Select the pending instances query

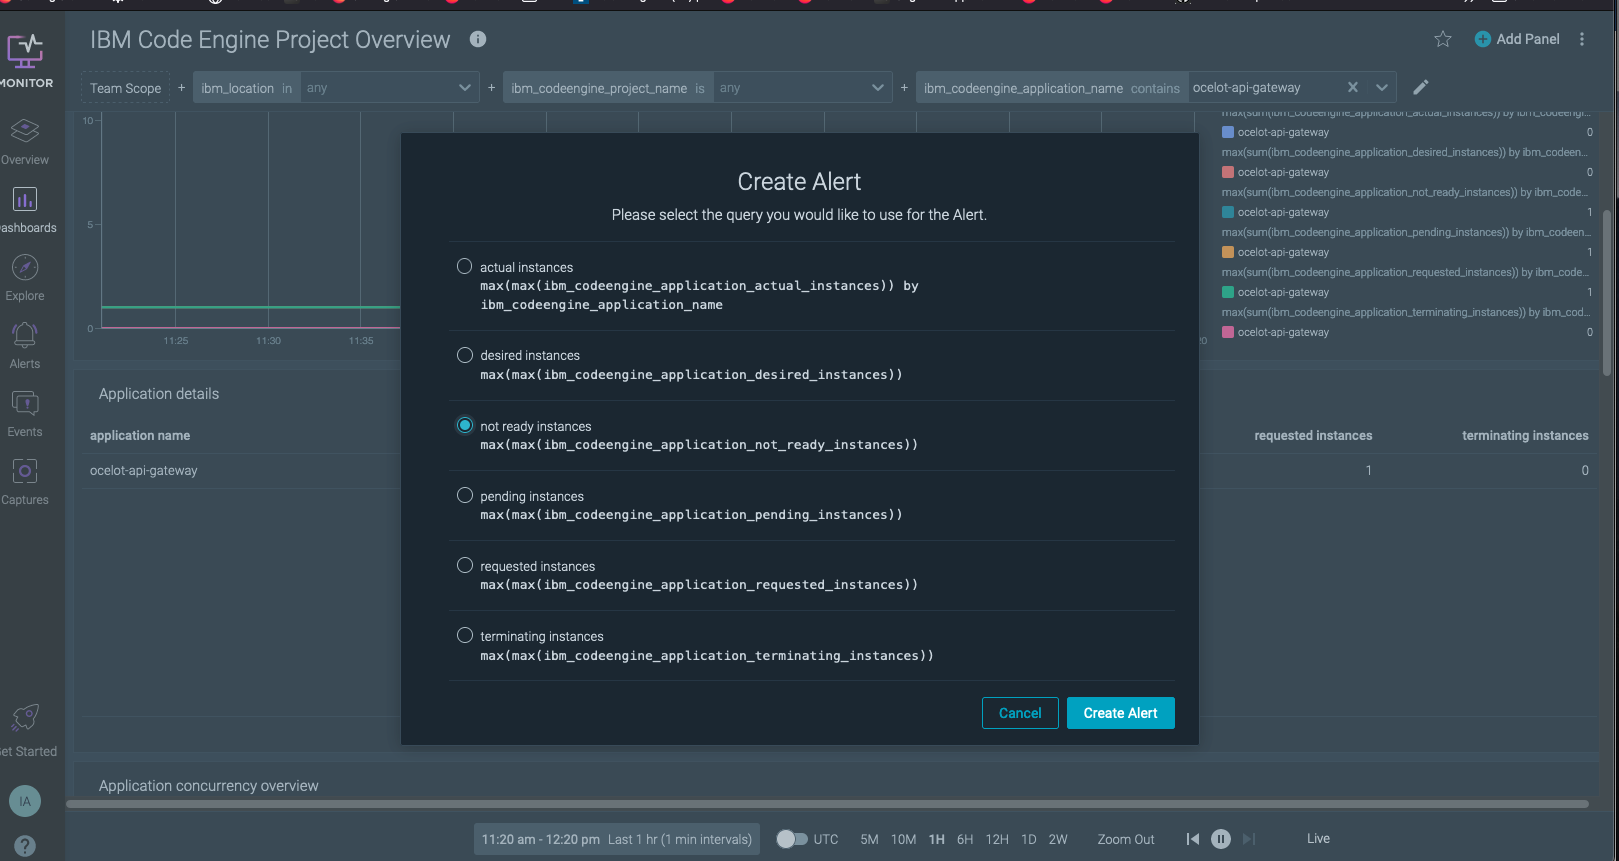pyautogui.click(x=465, y=495)
